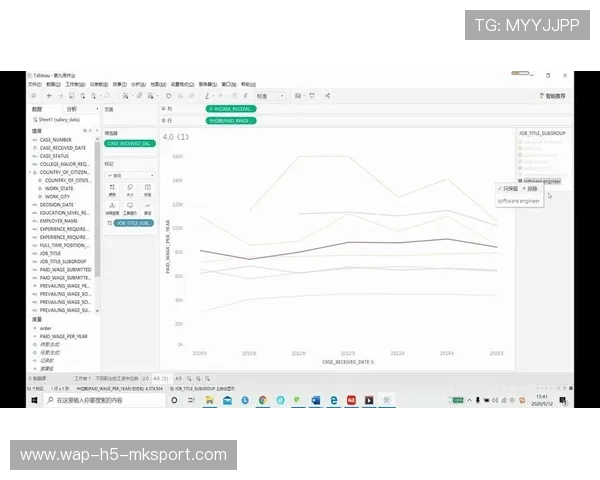Image resolution: width=600 pixels, height=480 pixels.
Task: Click the Back arrow in the toolbar
Action: [x=47, y=96]
